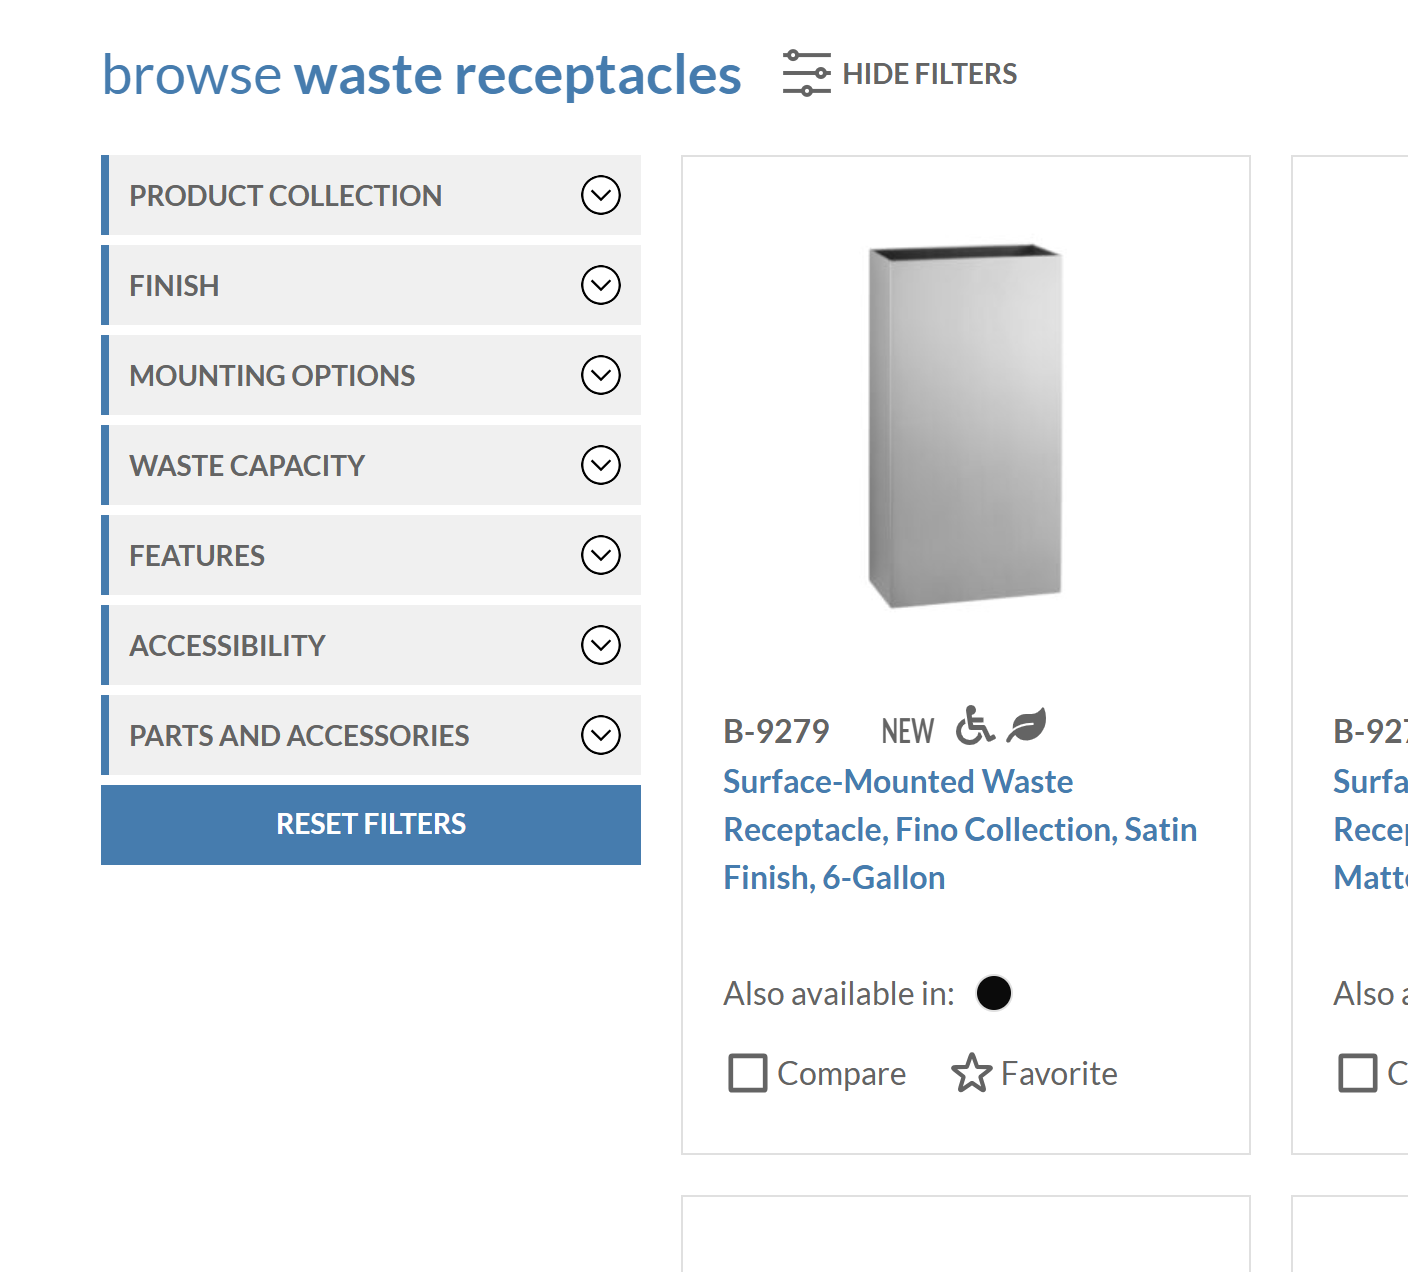
Task: Click the NEW badge on B-9279
Action: coord(907,732)
